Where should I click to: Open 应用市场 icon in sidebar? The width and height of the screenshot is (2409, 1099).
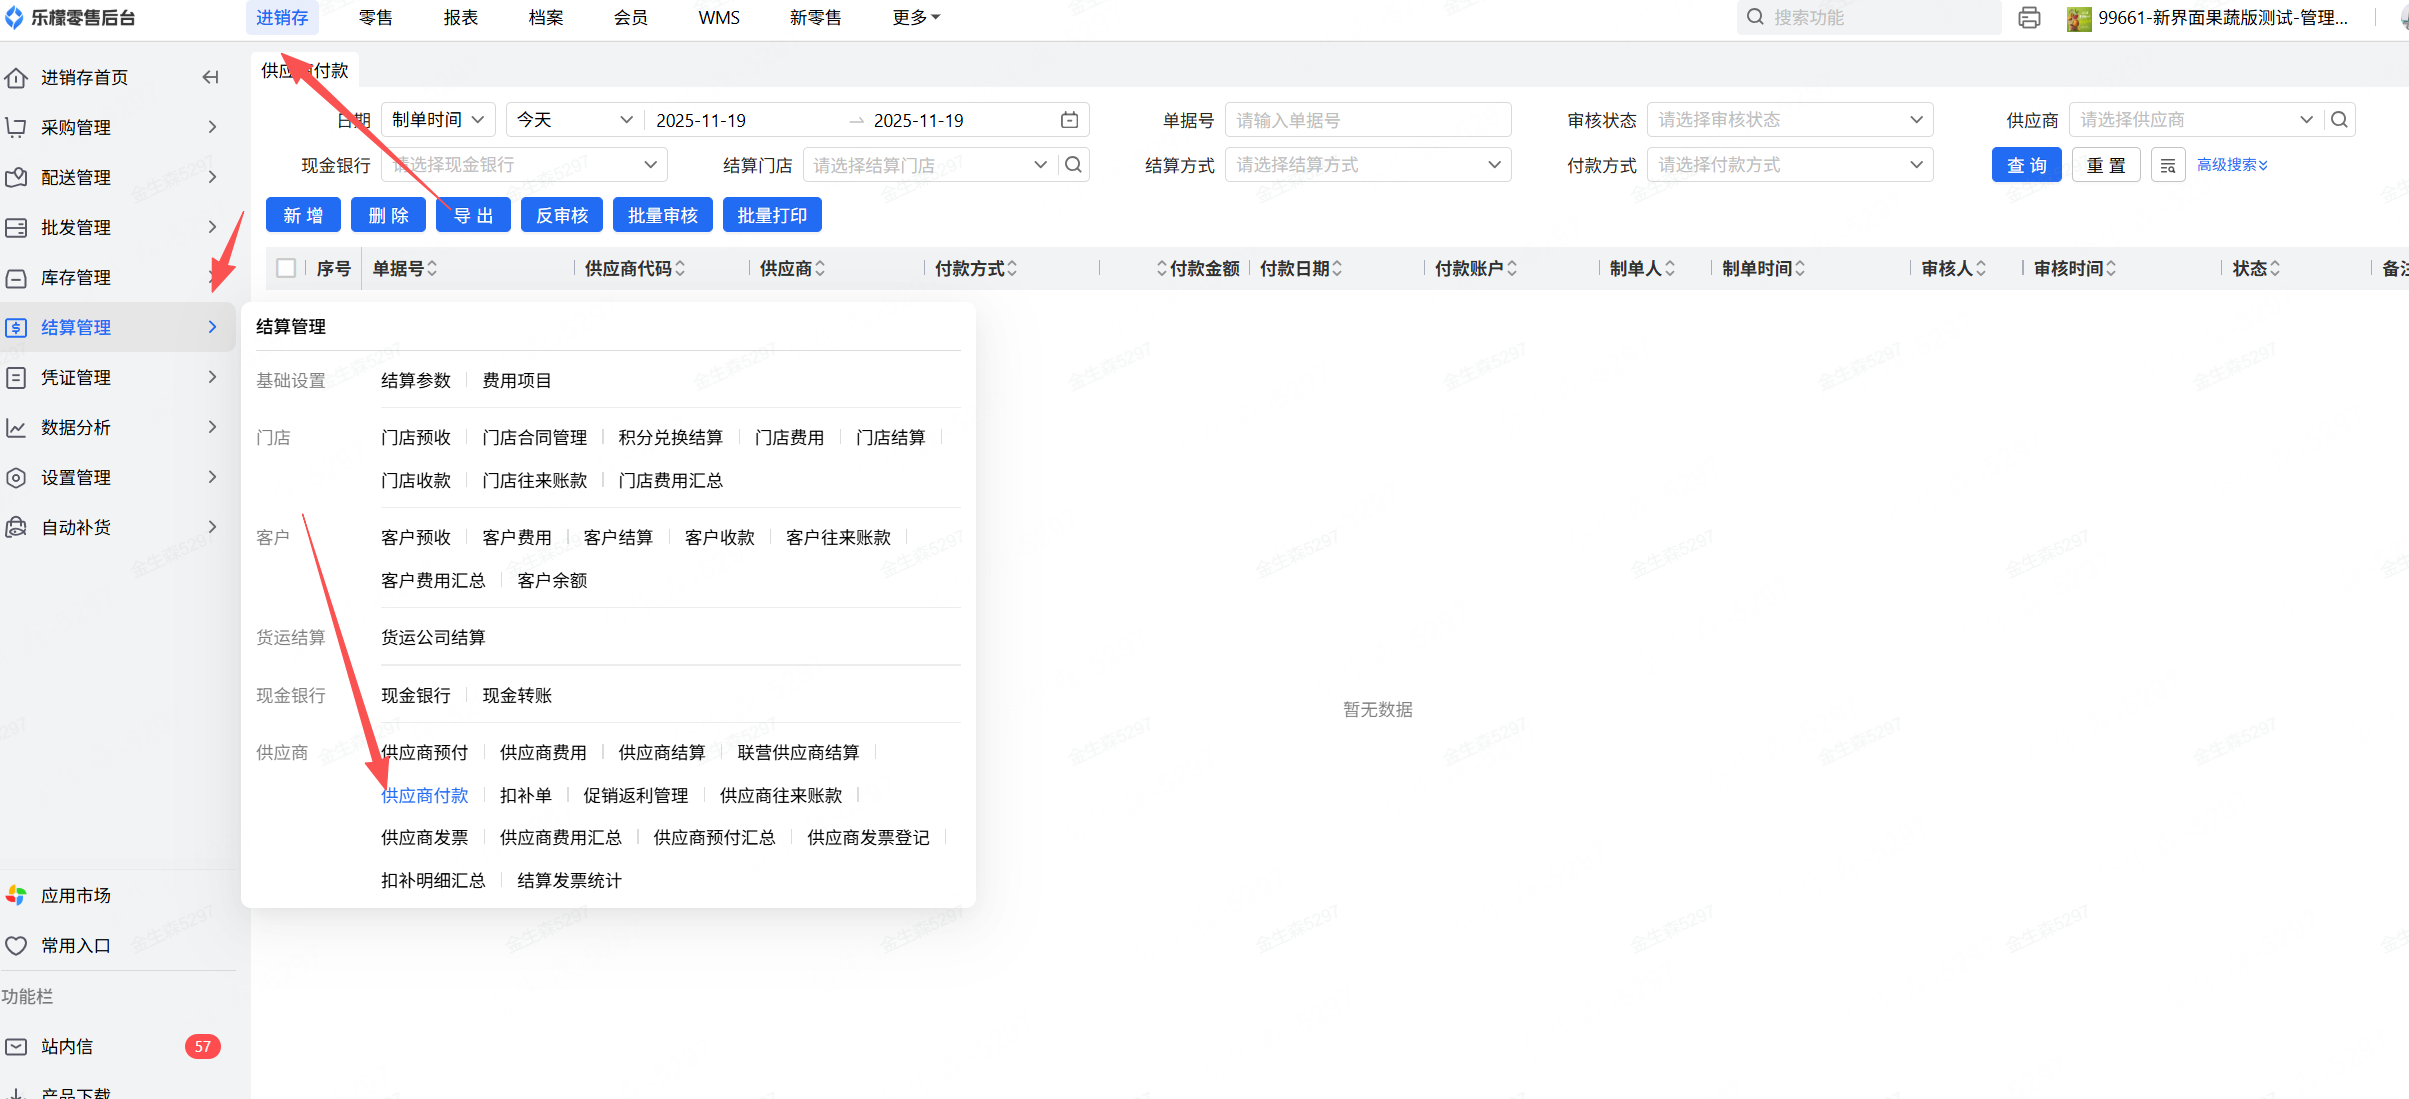[17, 895]
